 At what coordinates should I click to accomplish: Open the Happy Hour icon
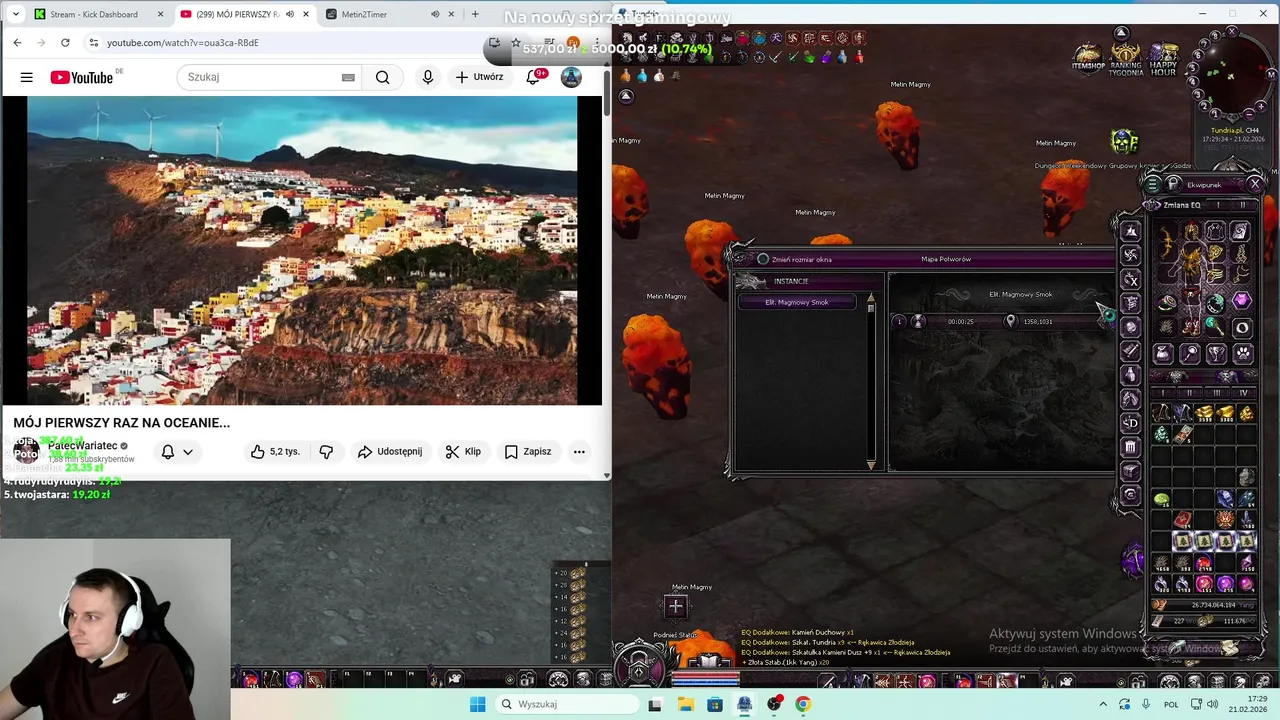pyautogui.click(x=1163, y=59)
